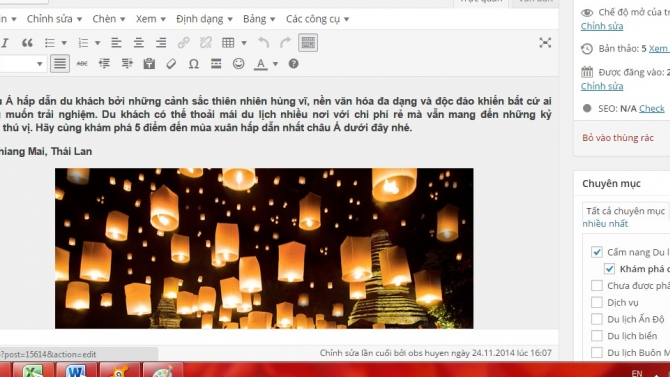Open Xem menu
The height and width of the screenshot is (377, 670).
150,19
